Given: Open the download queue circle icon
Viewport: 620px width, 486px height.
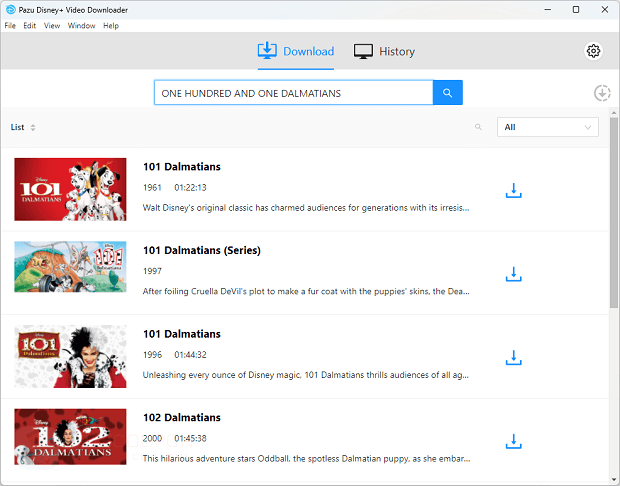Looking at the screenshot, I should coord(602,93).
